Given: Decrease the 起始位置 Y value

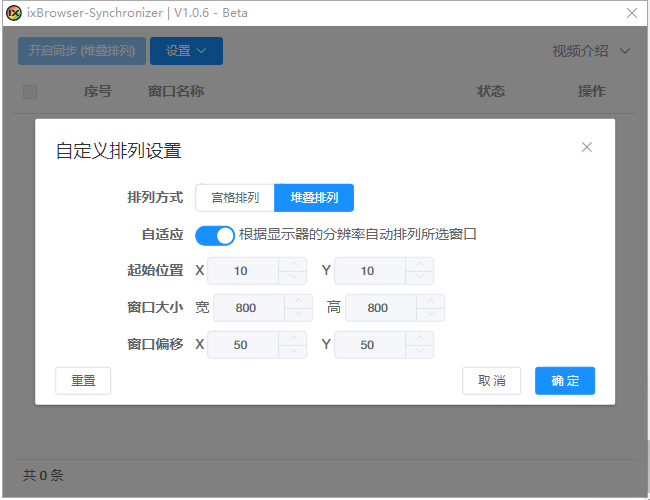Looking at the screenshot, I should click(x=420, y=277).
